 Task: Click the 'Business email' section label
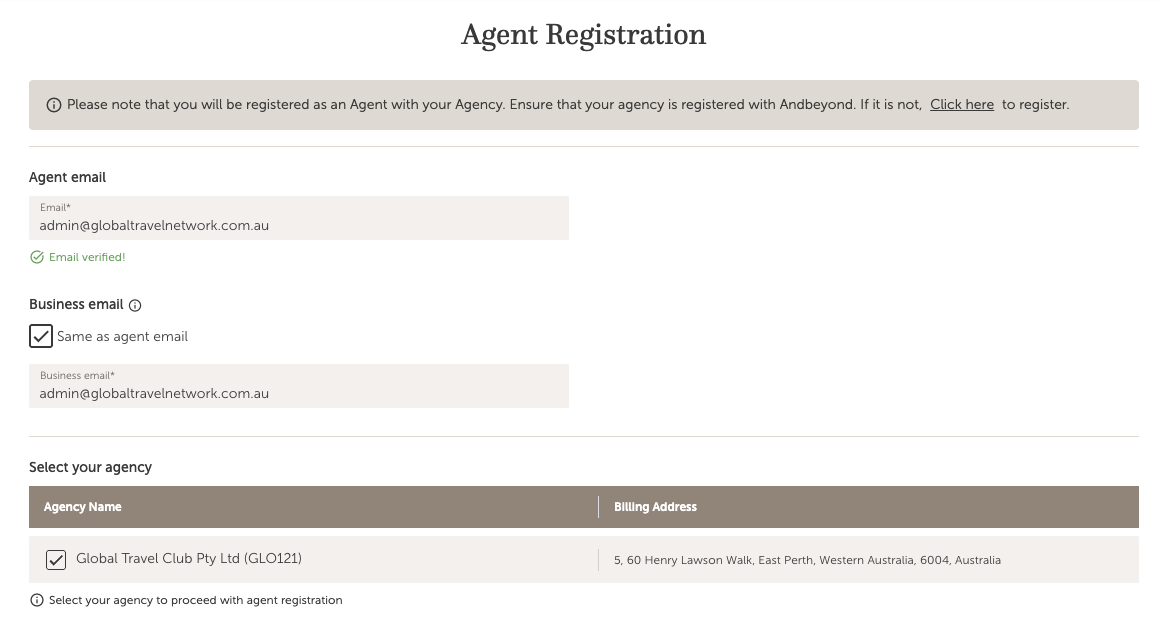click(76, 304)
